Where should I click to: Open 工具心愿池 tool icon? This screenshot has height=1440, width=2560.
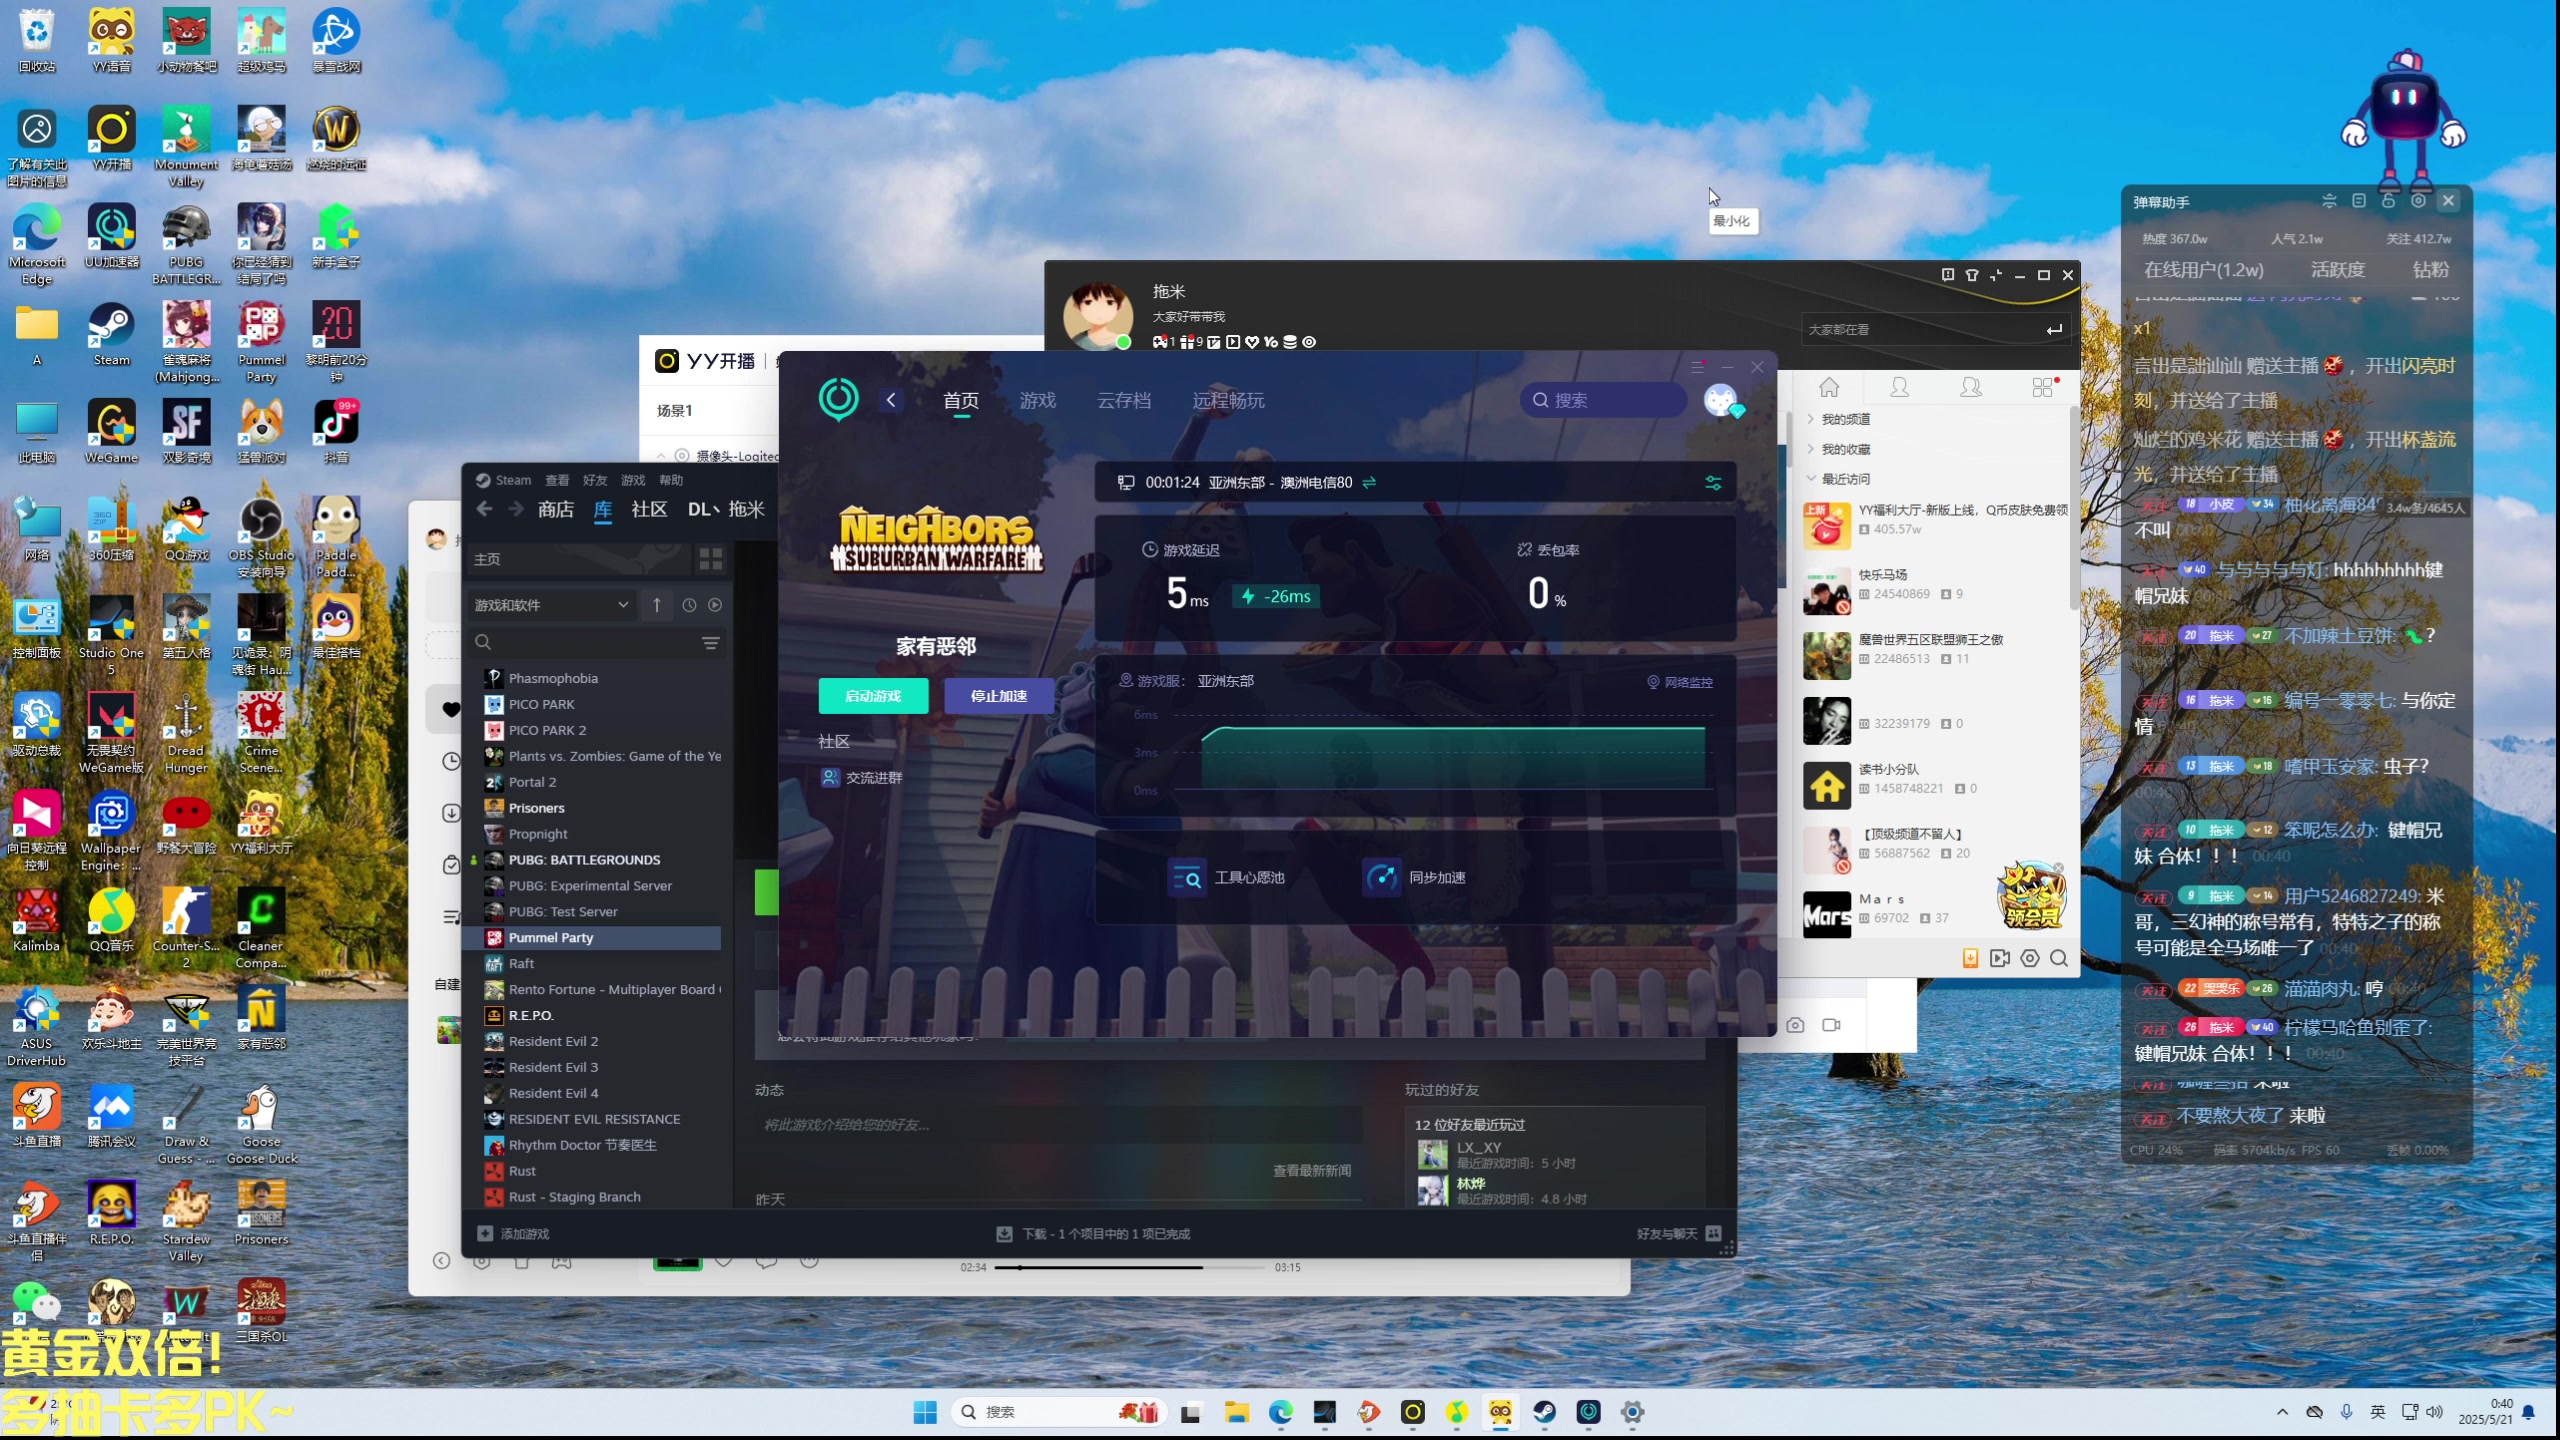(x=1187, y=877)
